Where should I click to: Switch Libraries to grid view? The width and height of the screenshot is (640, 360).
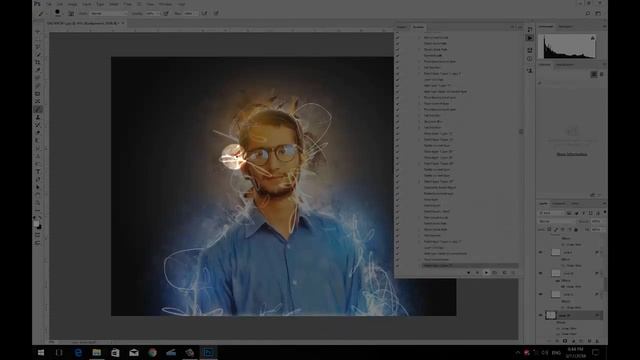[594, 74]
